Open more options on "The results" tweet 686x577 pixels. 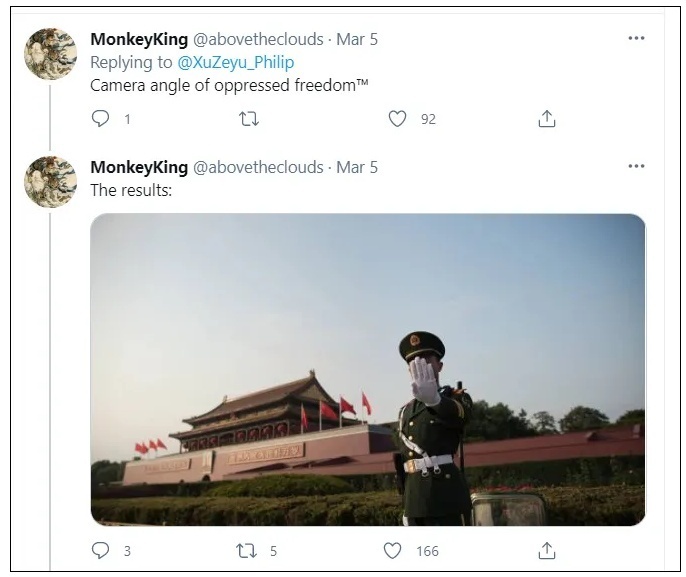(636, 166)
